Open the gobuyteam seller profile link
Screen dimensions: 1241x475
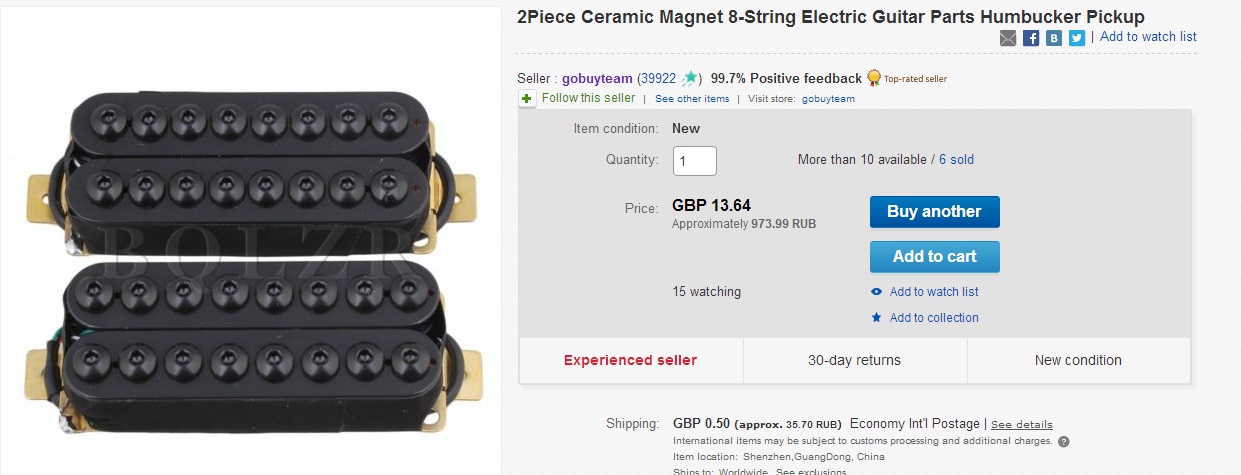coord(597,78)
